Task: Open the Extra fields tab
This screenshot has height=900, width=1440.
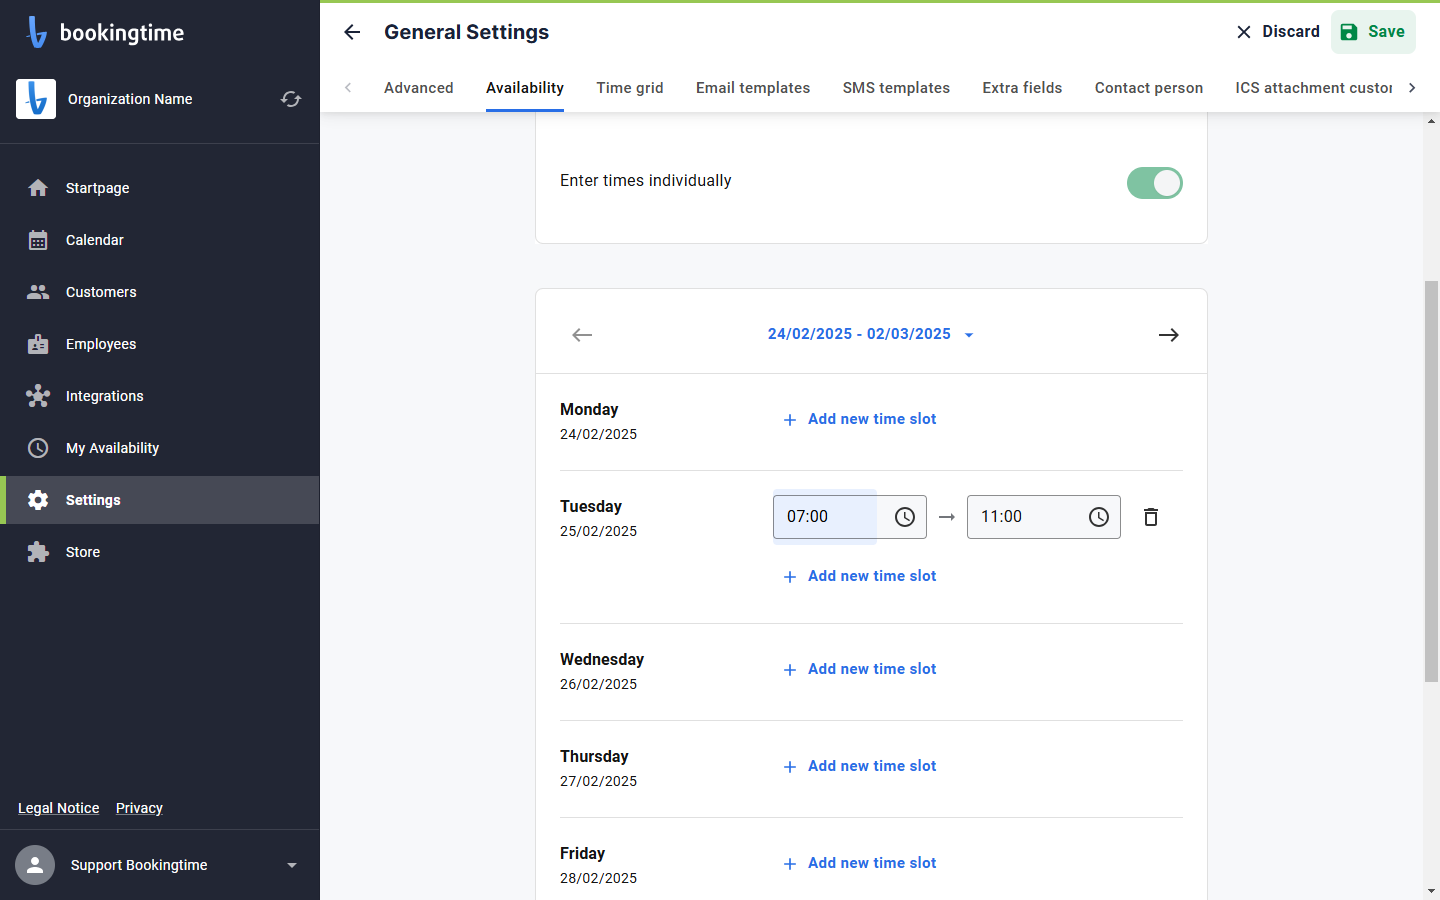Action: coord(1022,88)
